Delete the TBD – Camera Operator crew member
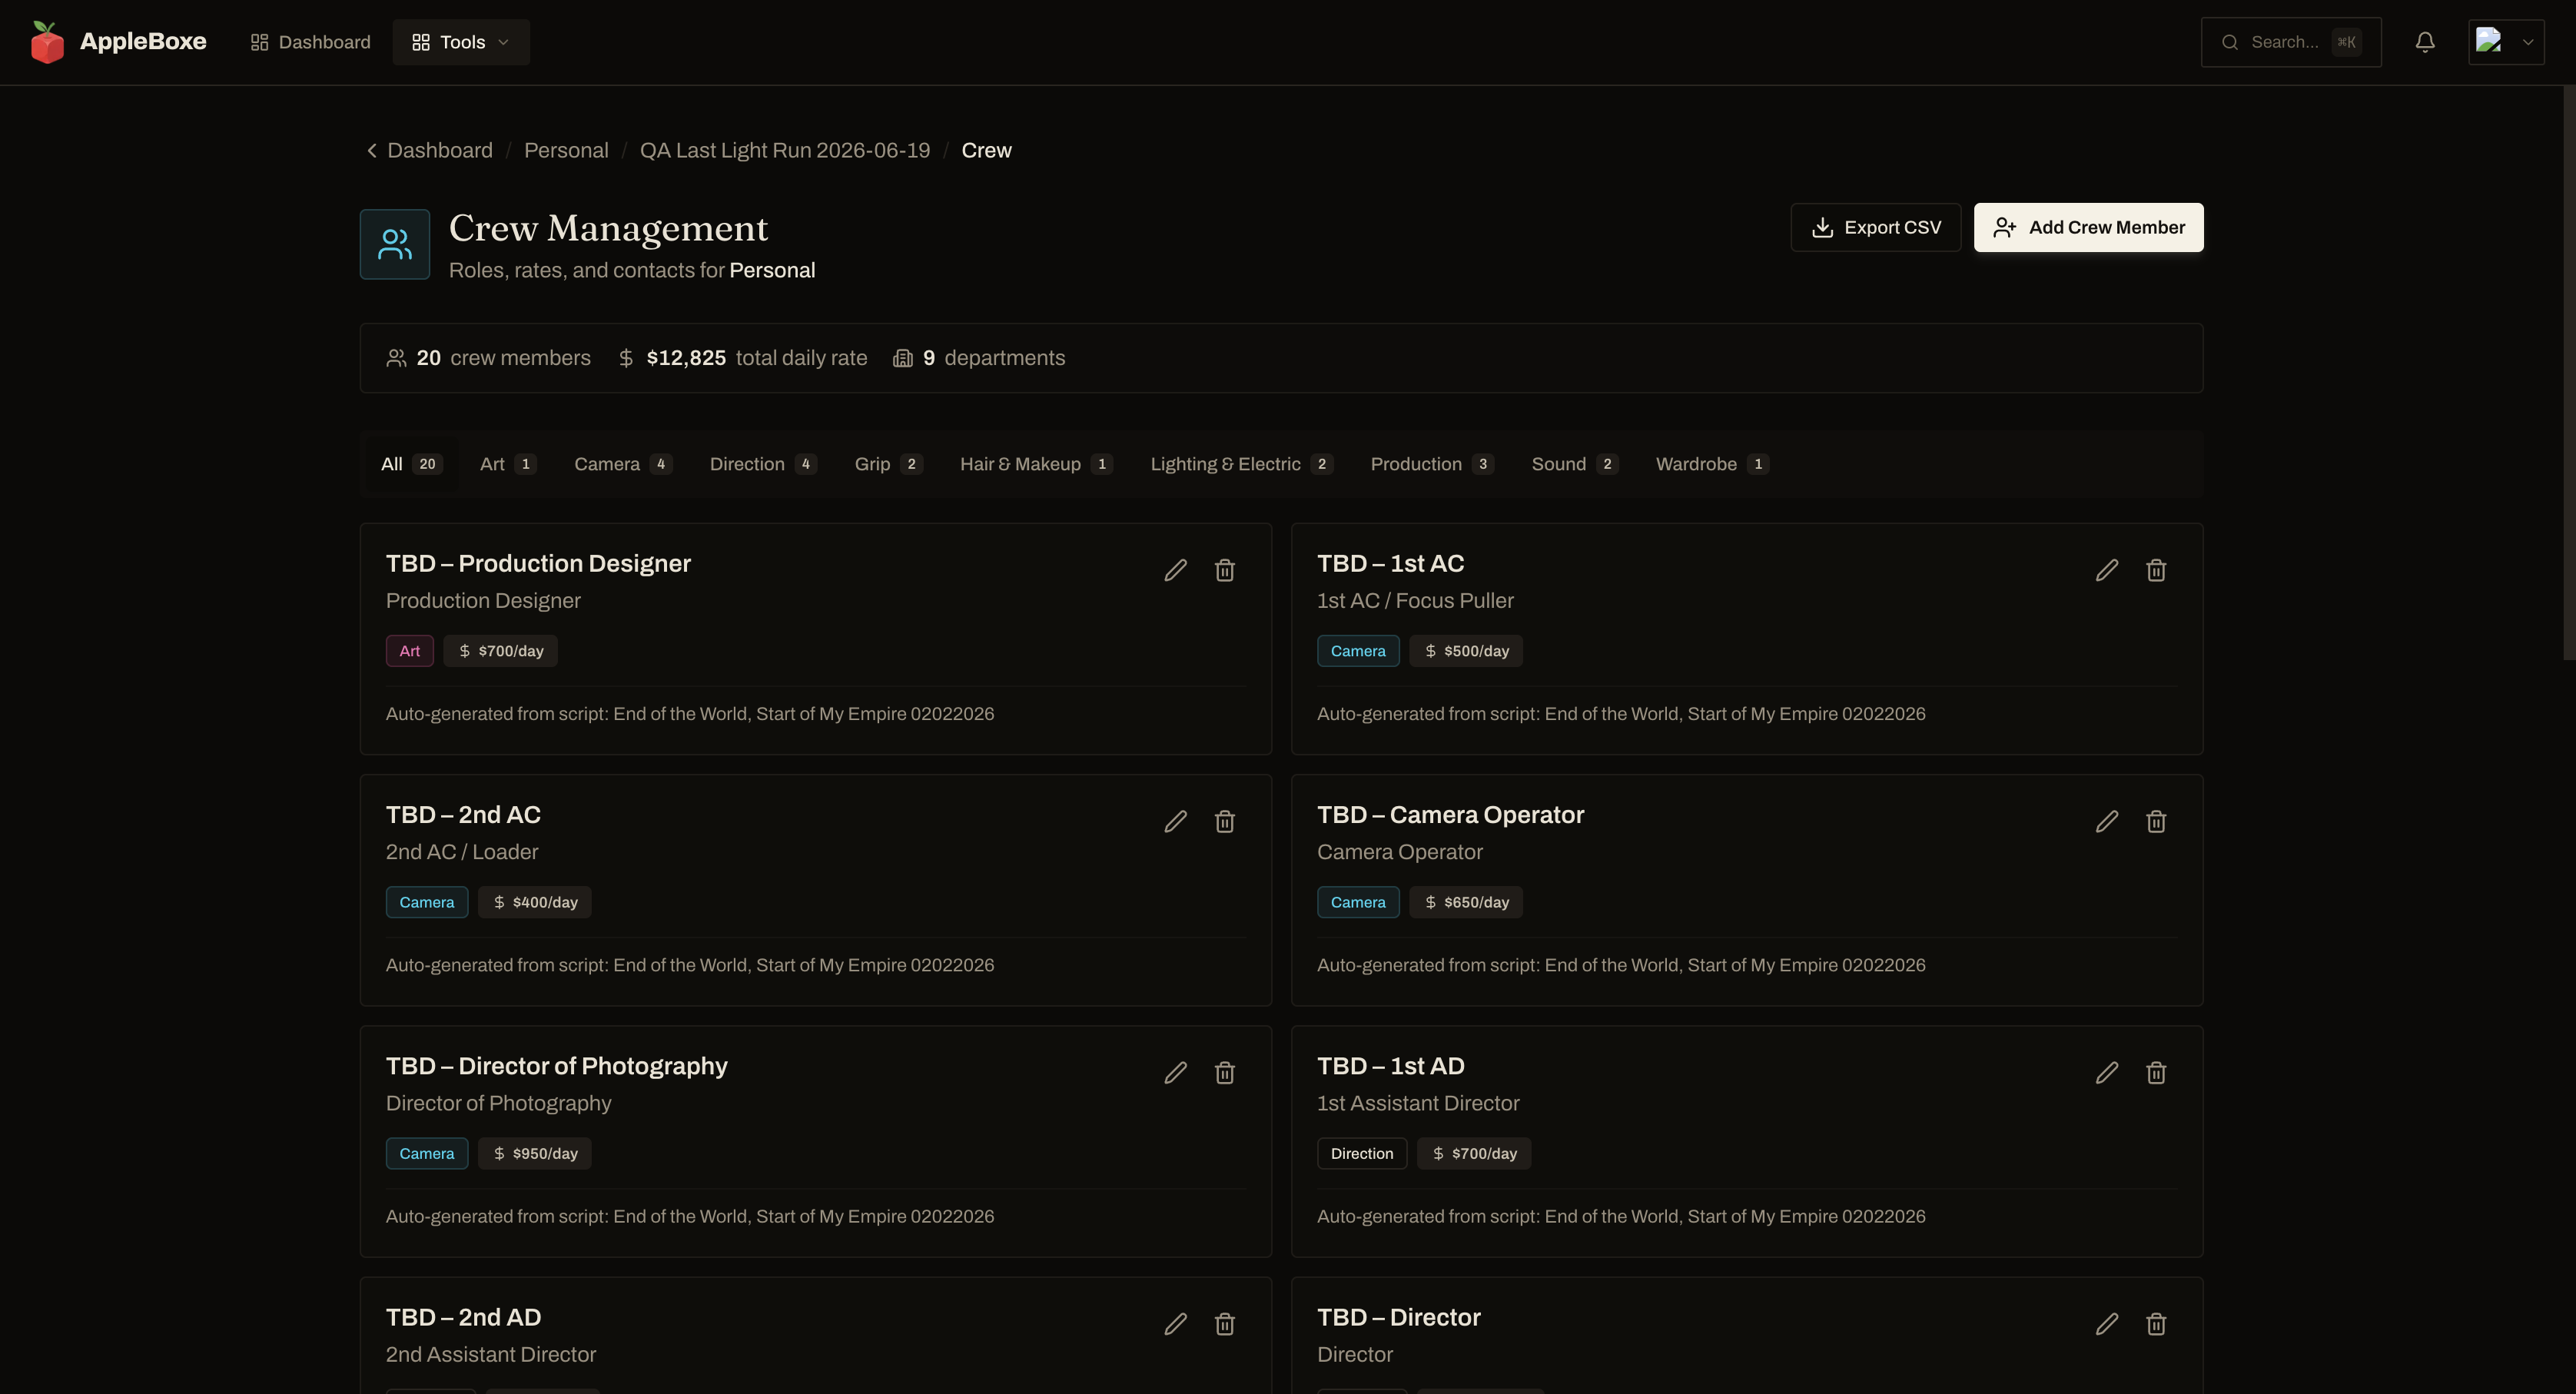 (2155, 821)
